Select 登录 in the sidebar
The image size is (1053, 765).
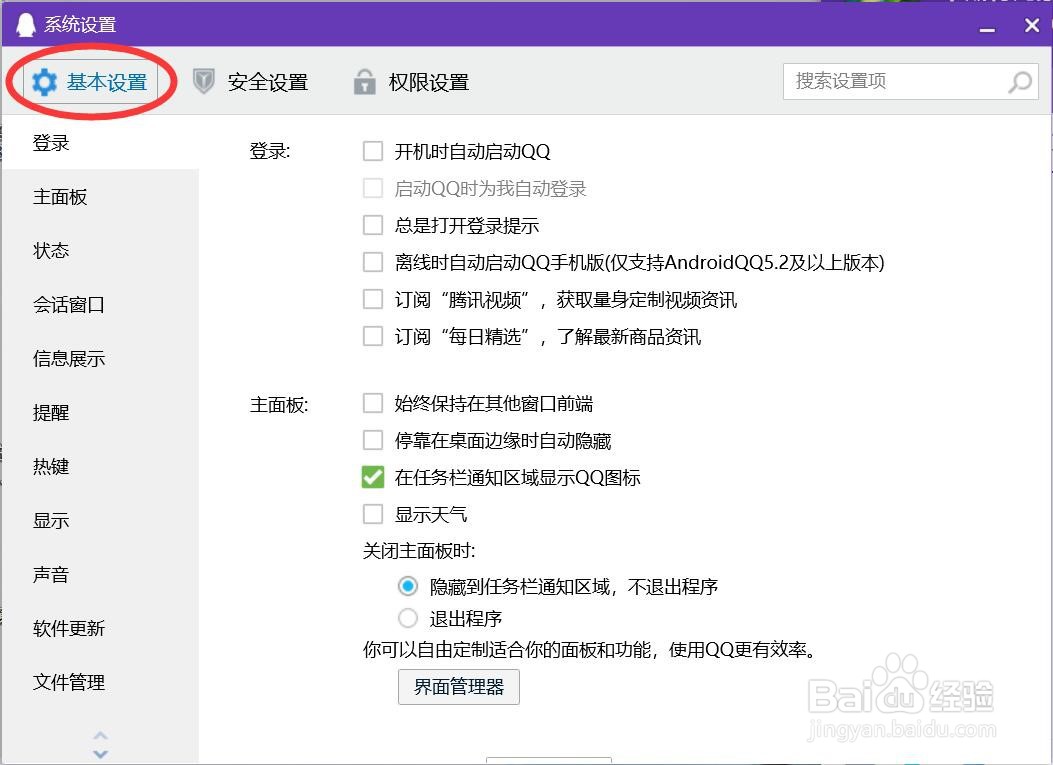tap(101, 142)
